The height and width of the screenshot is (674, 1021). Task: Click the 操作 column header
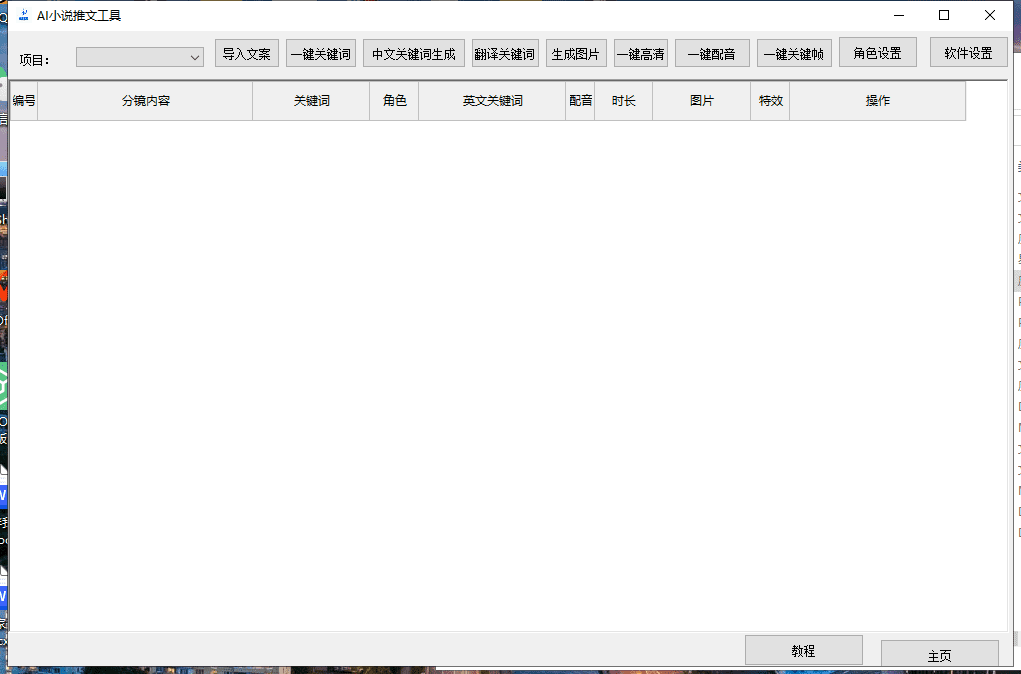(877, 100)
